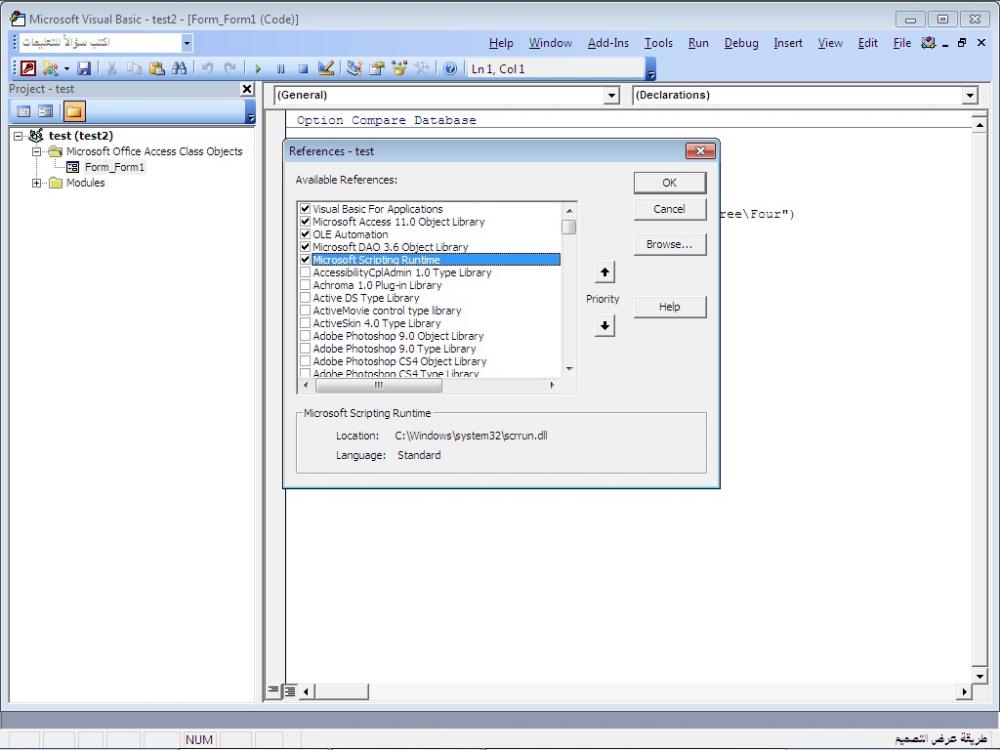Open the Window menu
1000x750 pixels.
coord(550,43)
